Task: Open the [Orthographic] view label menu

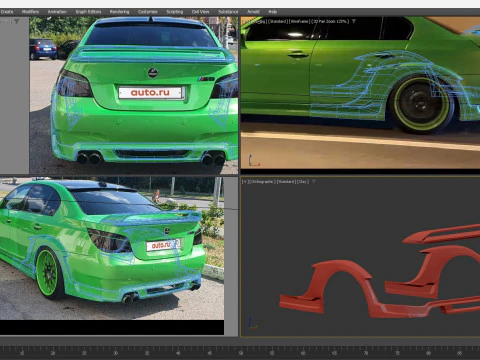Action: click(263, 182)
